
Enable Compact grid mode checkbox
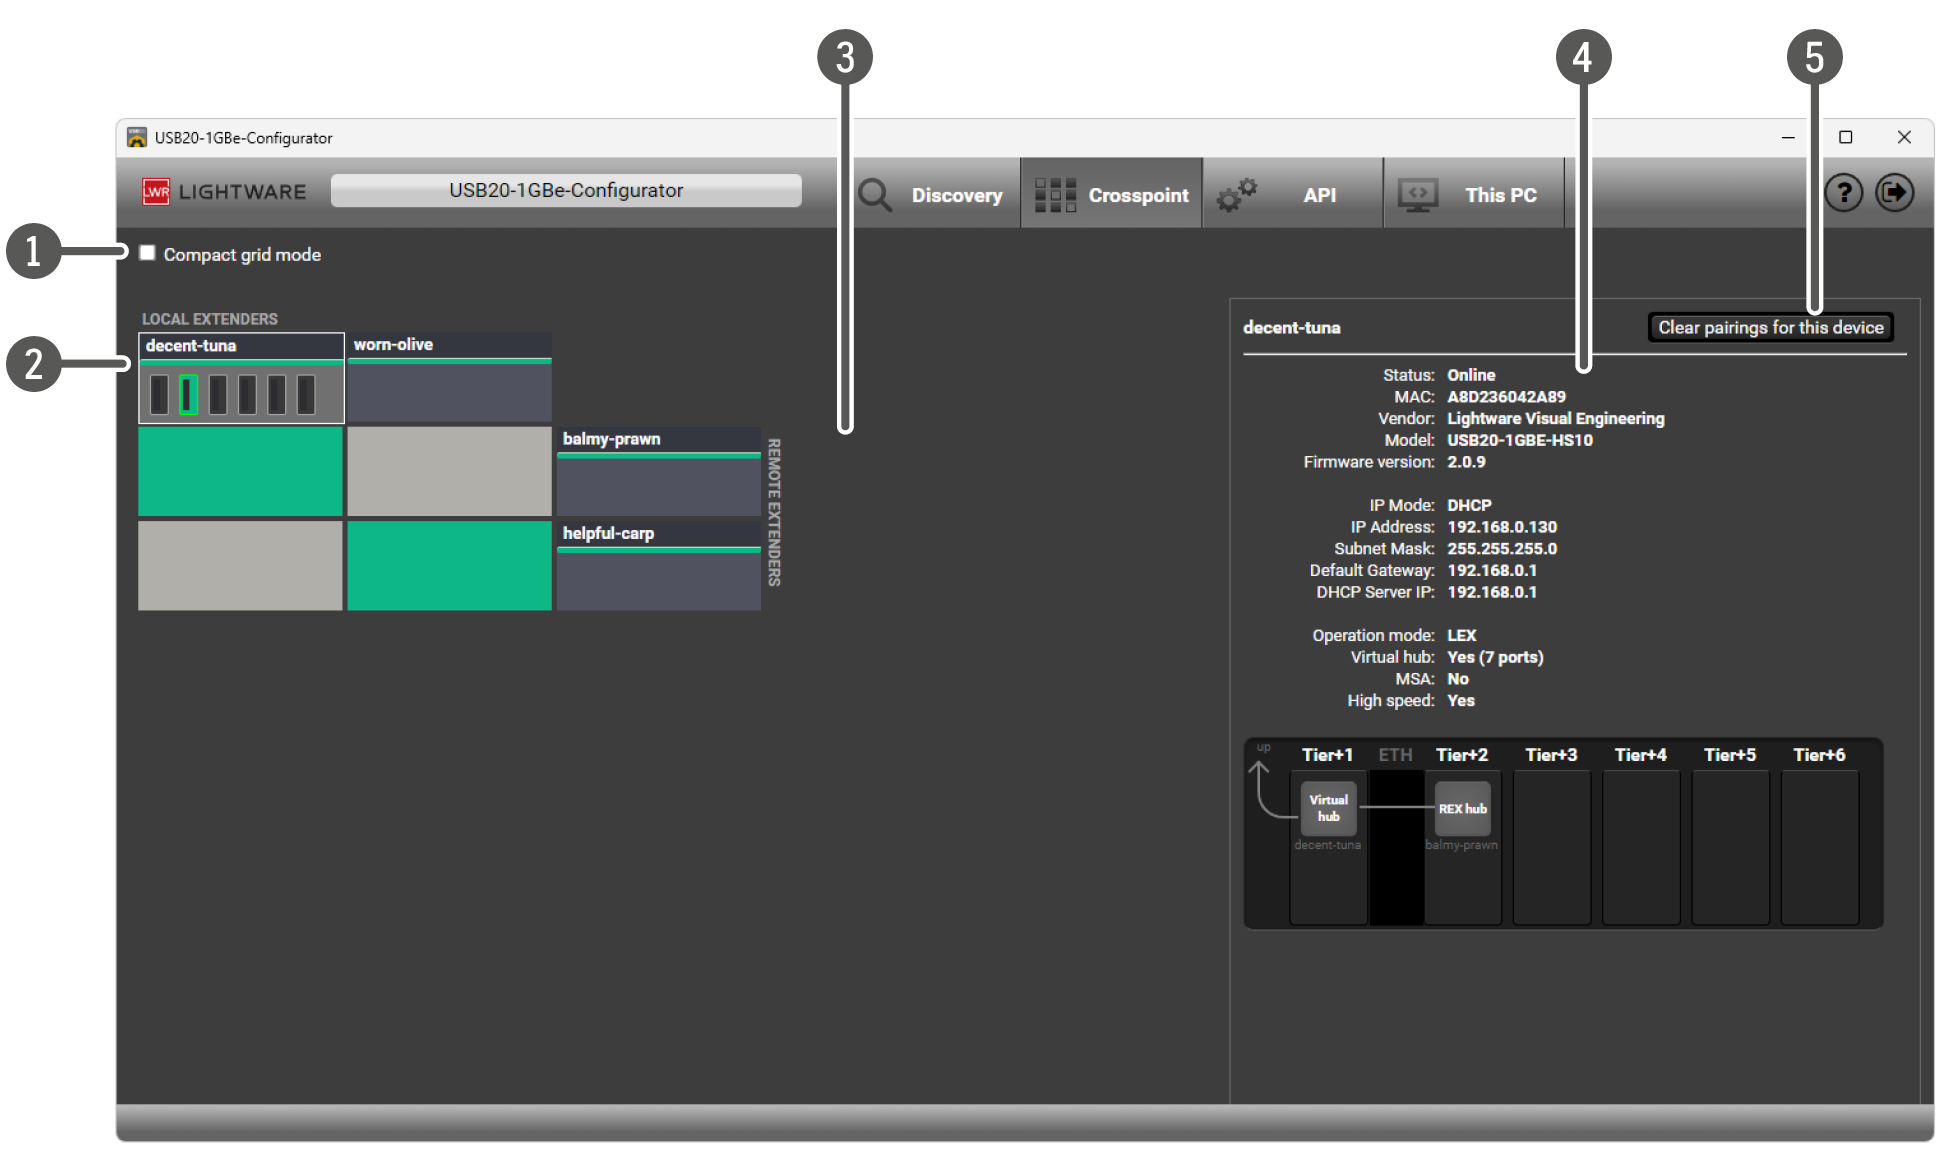[148, 253]
